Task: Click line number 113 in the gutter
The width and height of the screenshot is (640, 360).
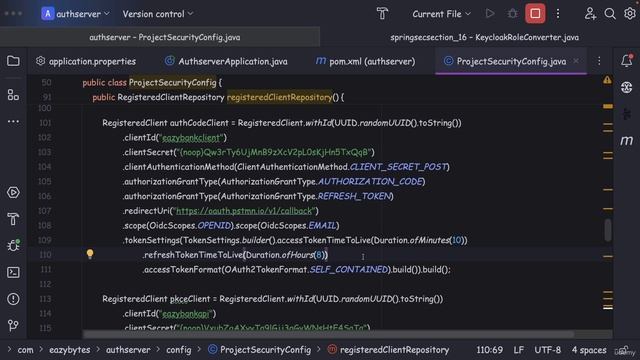Action: coord(45,299)
